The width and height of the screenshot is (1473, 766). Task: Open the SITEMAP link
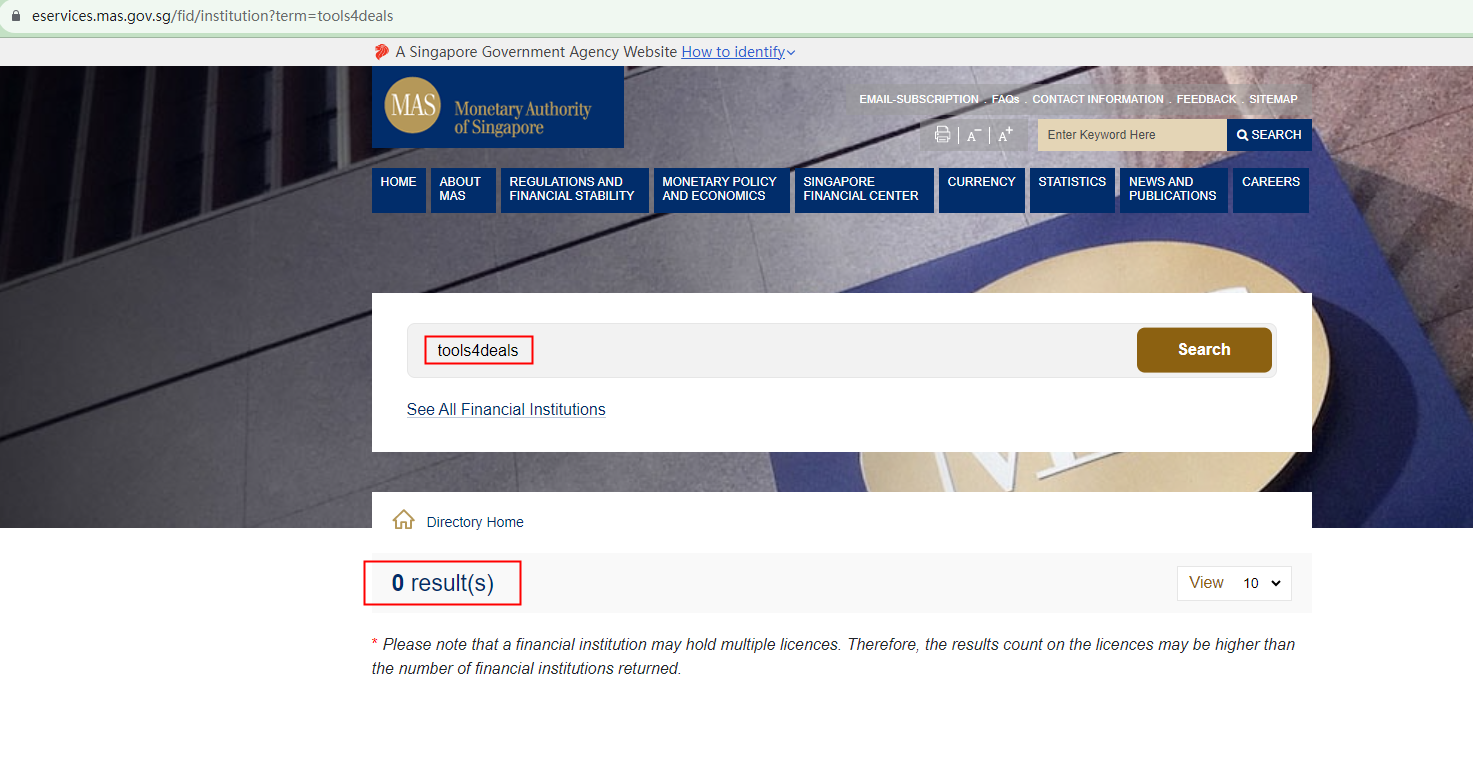(x=1273, y=99)
